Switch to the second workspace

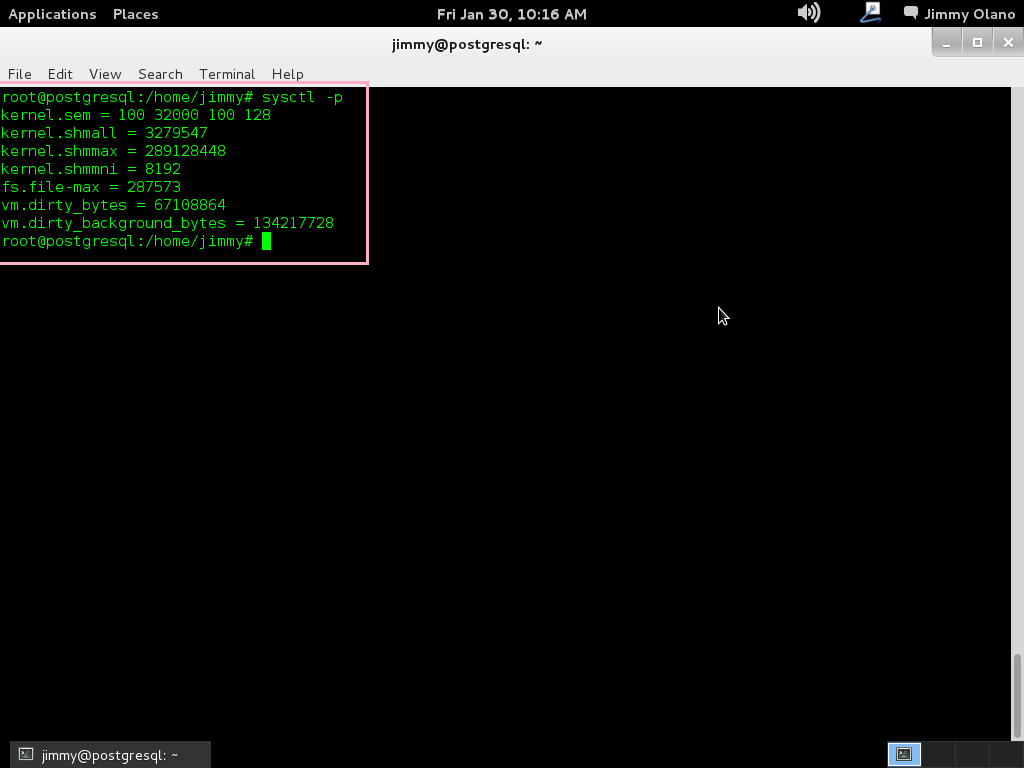[x=937, y=755]
